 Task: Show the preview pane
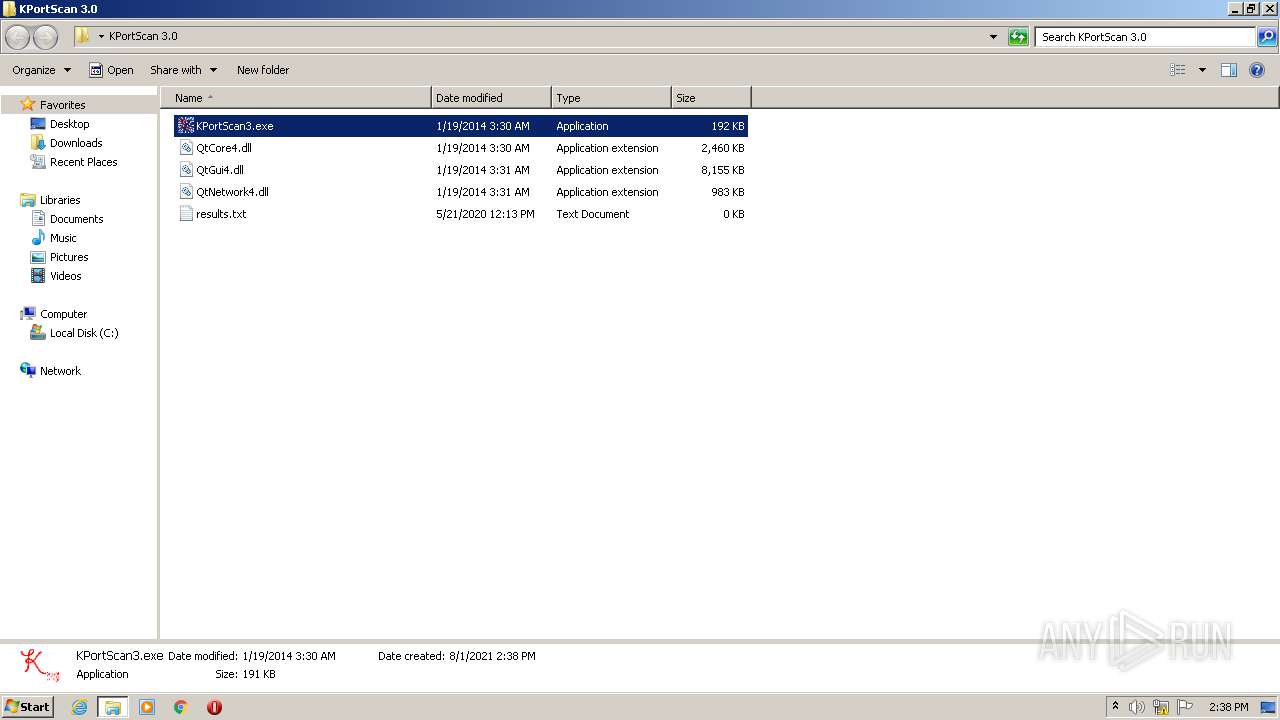[x=1229, y=70]
